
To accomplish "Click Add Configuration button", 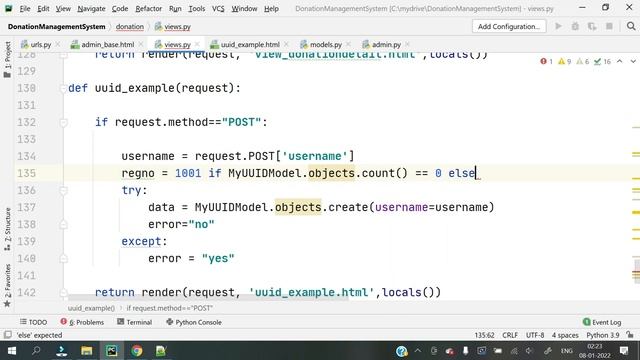I will point(509,27).
